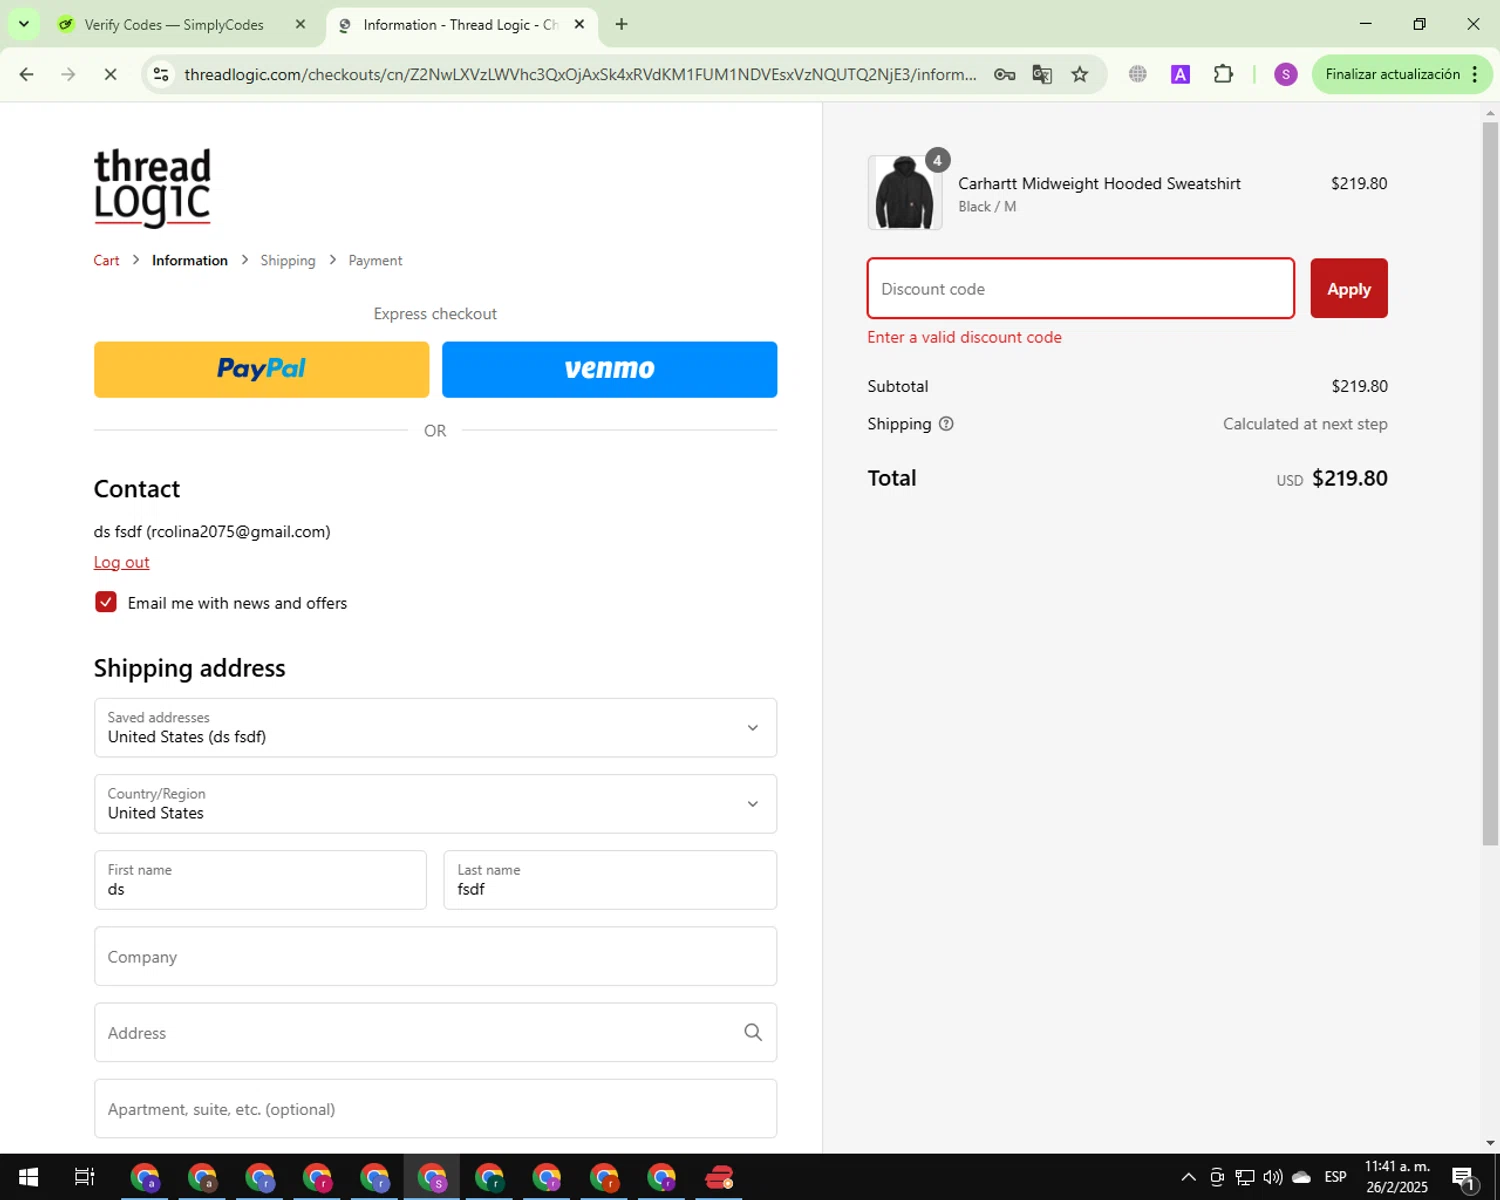
Task: Click the Log out link
Action: (x=121, y=562)
